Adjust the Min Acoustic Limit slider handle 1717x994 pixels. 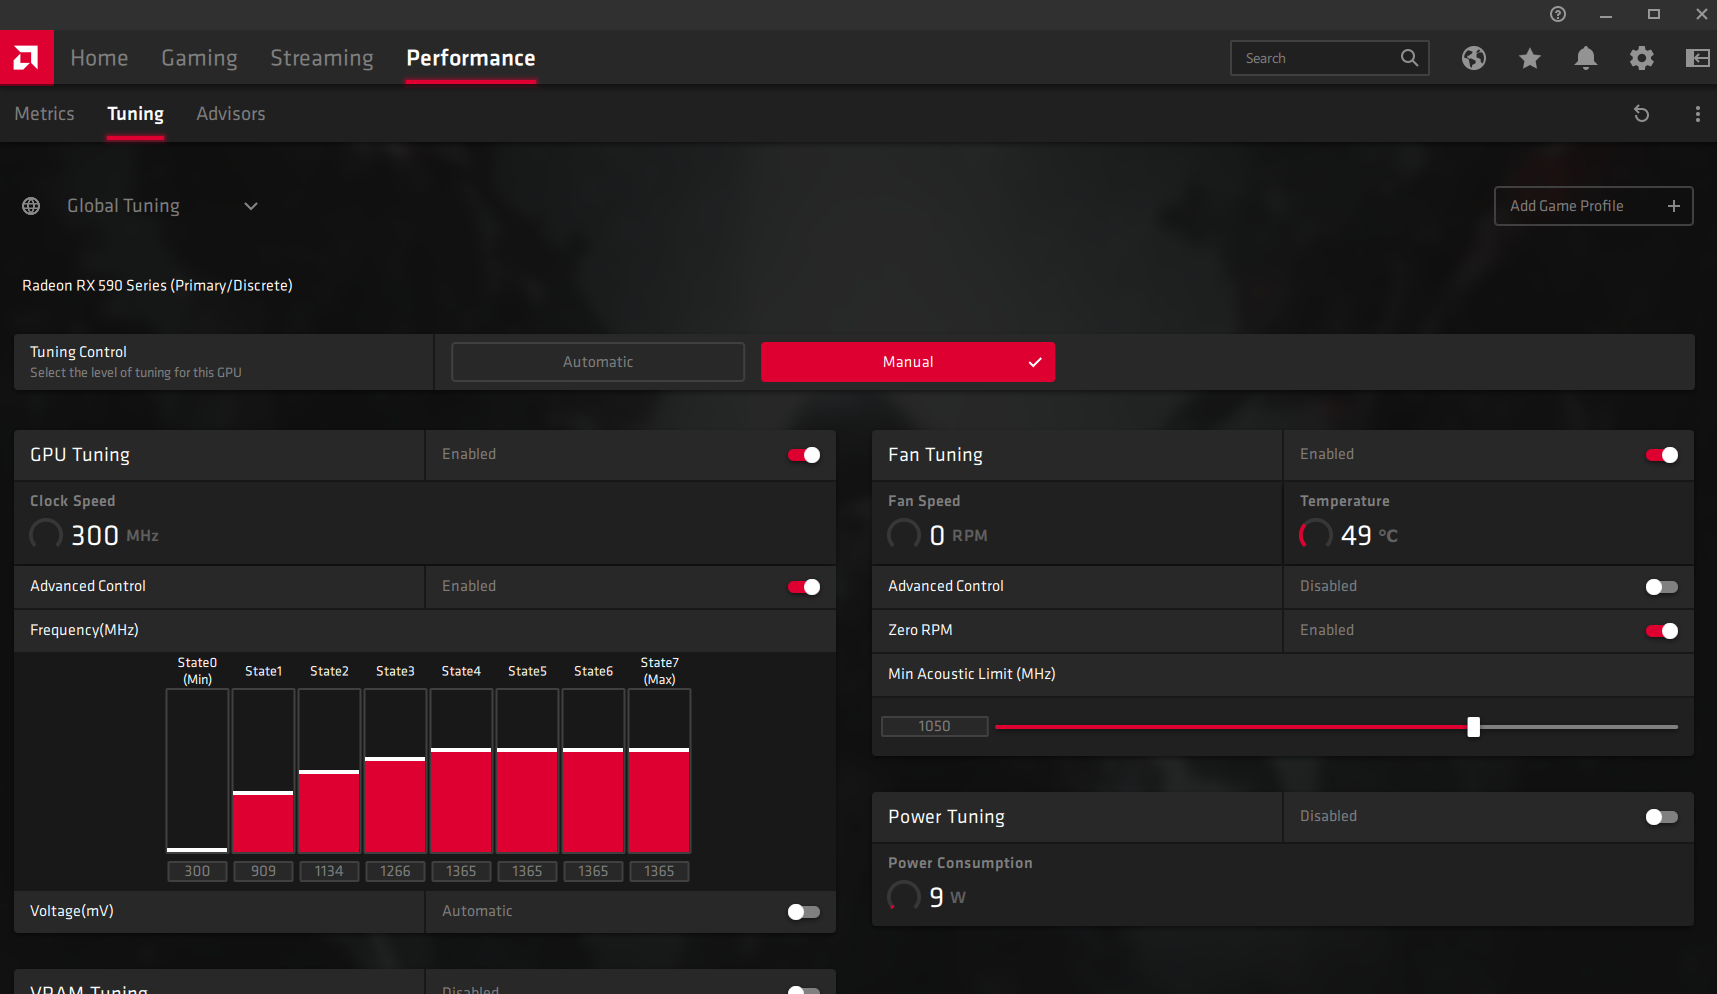click(1473, 727)
